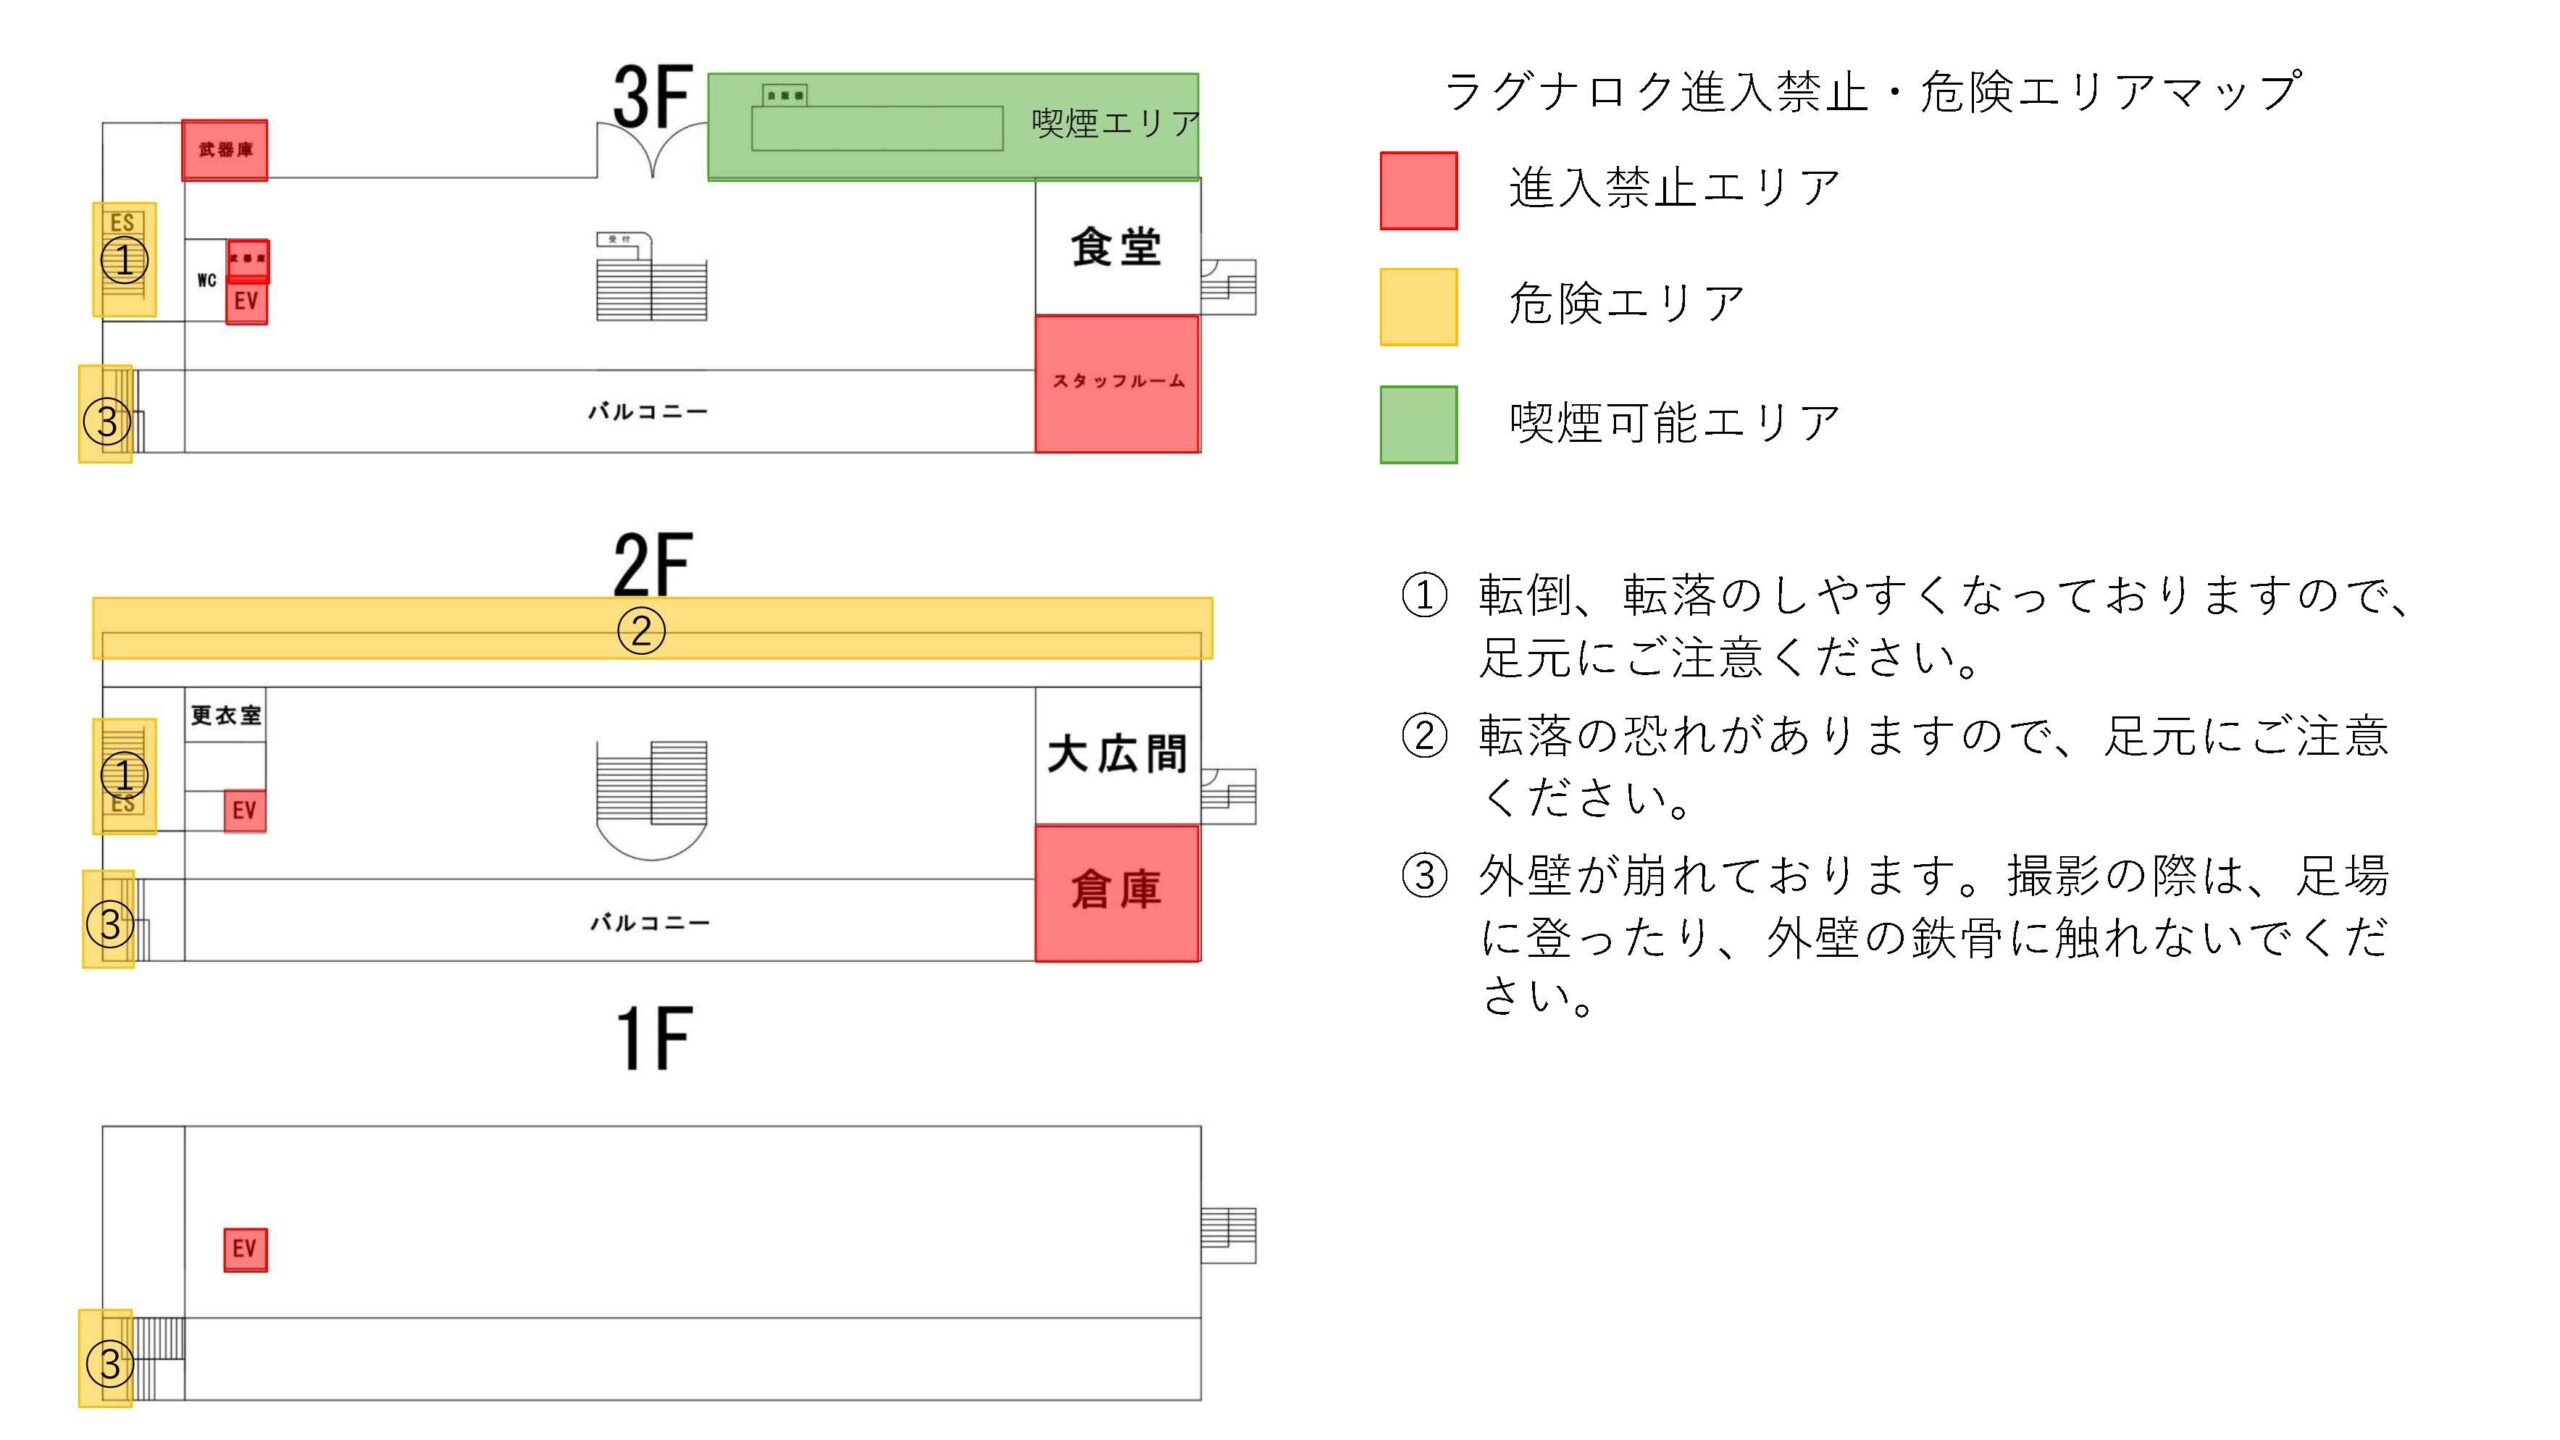Click the red EV box on 2F

click(x=244, y=810)
